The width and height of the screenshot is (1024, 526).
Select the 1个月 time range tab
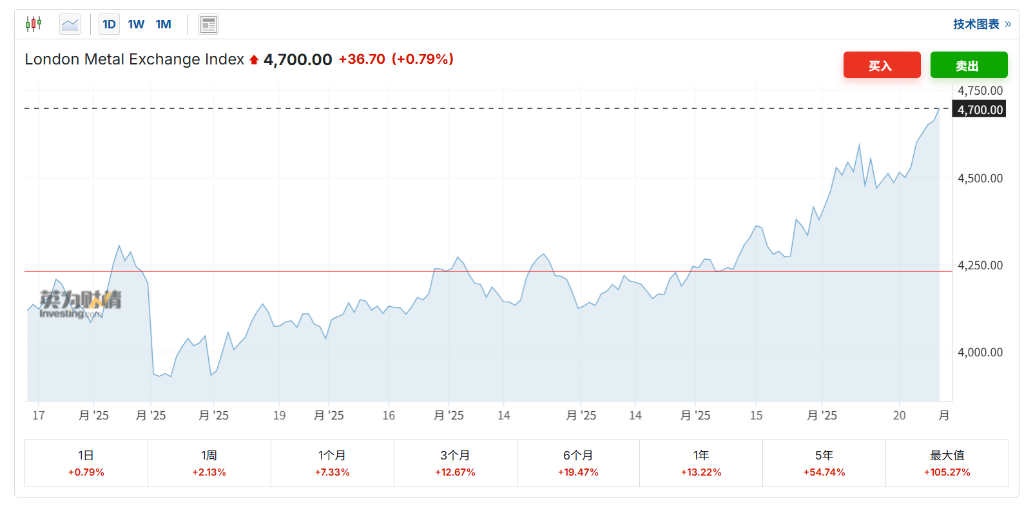332,462
